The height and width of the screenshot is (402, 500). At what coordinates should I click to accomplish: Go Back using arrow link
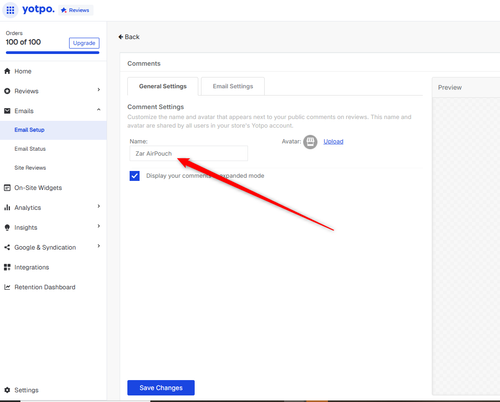click(129, 37)
